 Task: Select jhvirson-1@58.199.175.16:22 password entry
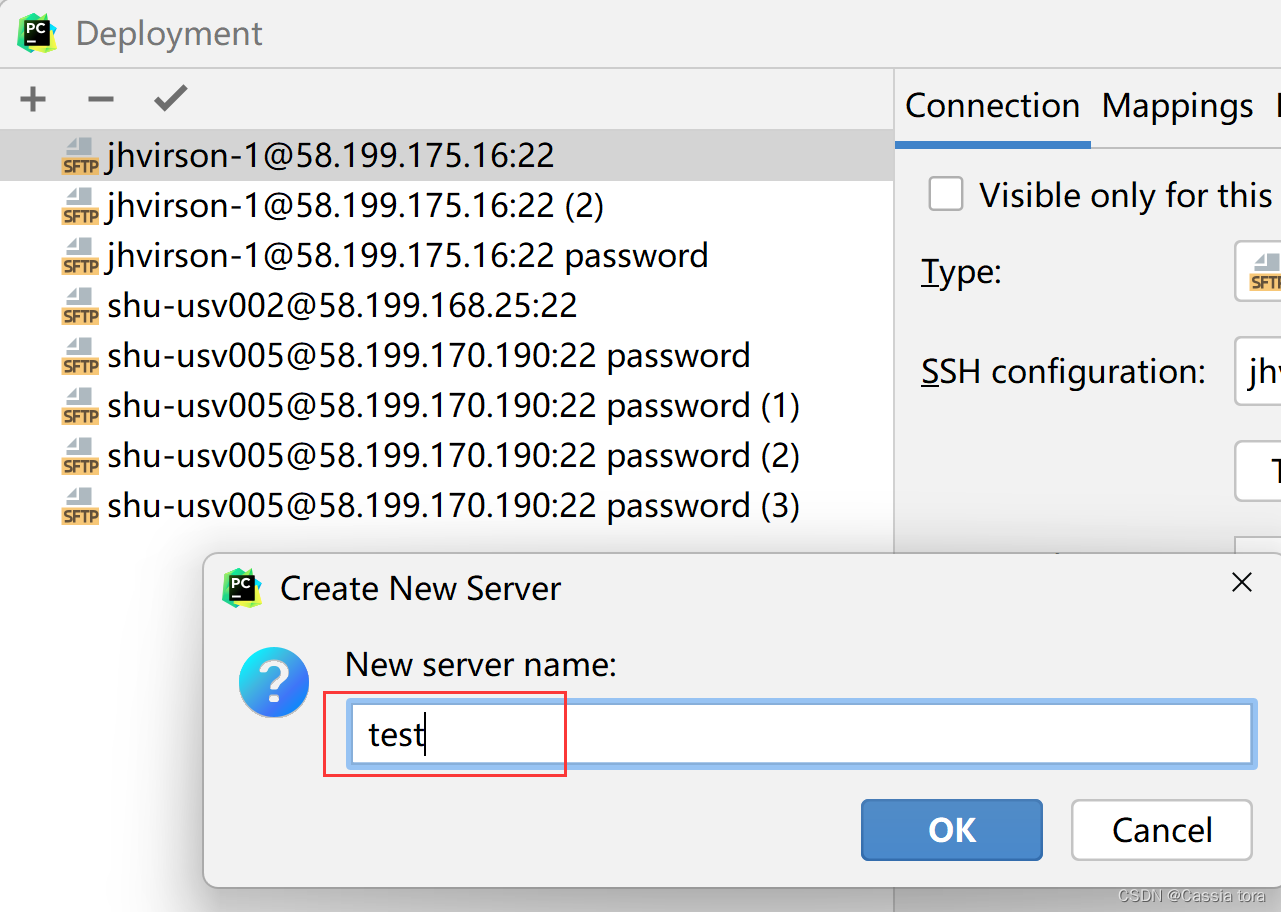[x=447, y=256]
